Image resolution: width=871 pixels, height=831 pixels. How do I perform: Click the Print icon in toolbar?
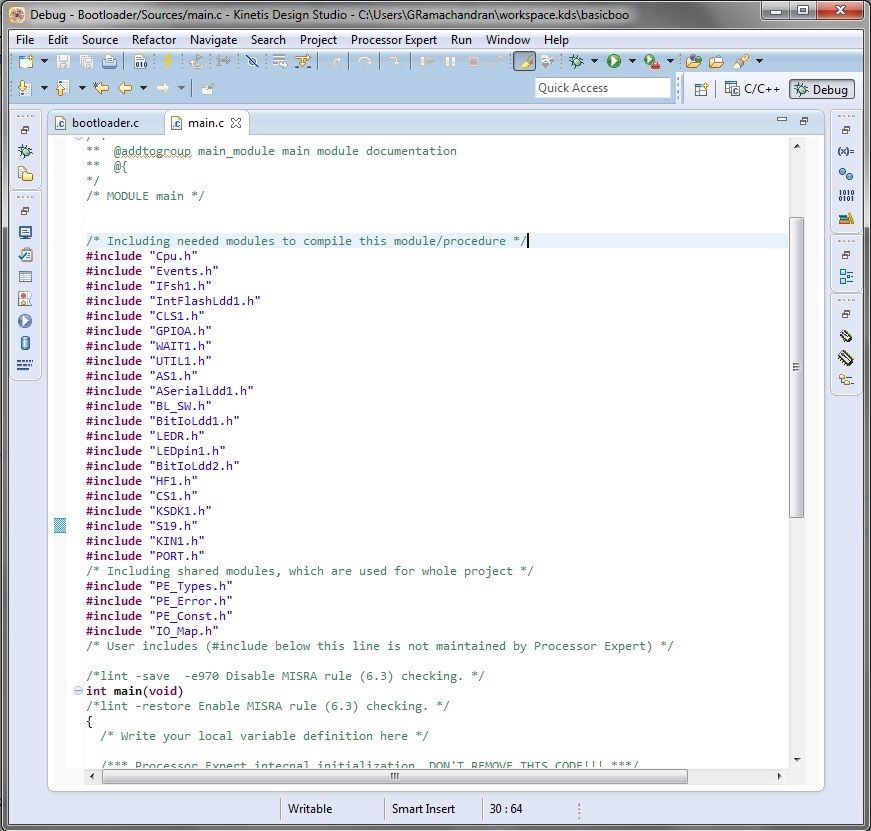pos(109,62)
